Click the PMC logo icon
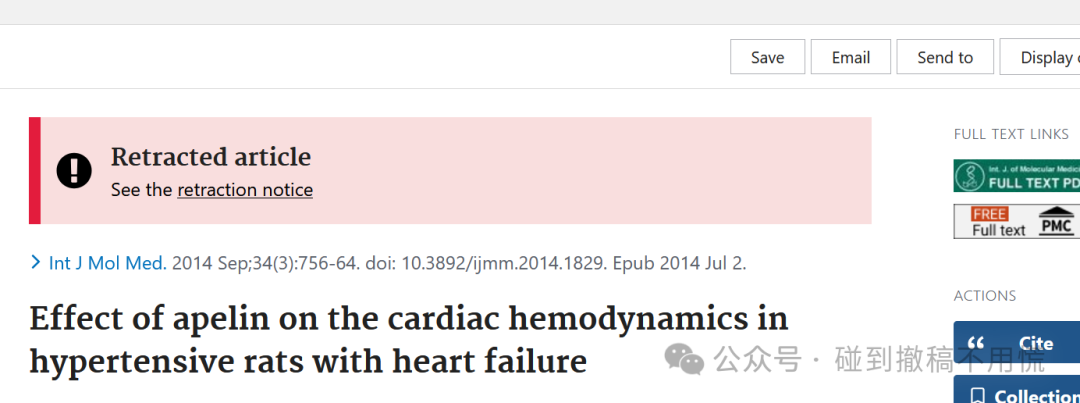The height and width of the screenshot is (403, 1080). click(1057, 221)
